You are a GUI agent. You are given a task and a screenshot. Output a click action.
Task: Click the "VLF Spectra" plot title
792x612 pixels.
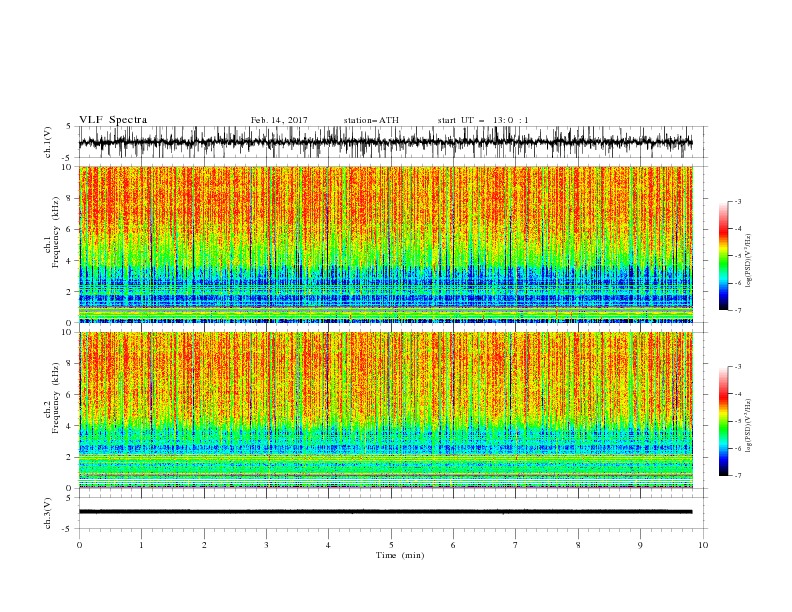pos(113,120)
